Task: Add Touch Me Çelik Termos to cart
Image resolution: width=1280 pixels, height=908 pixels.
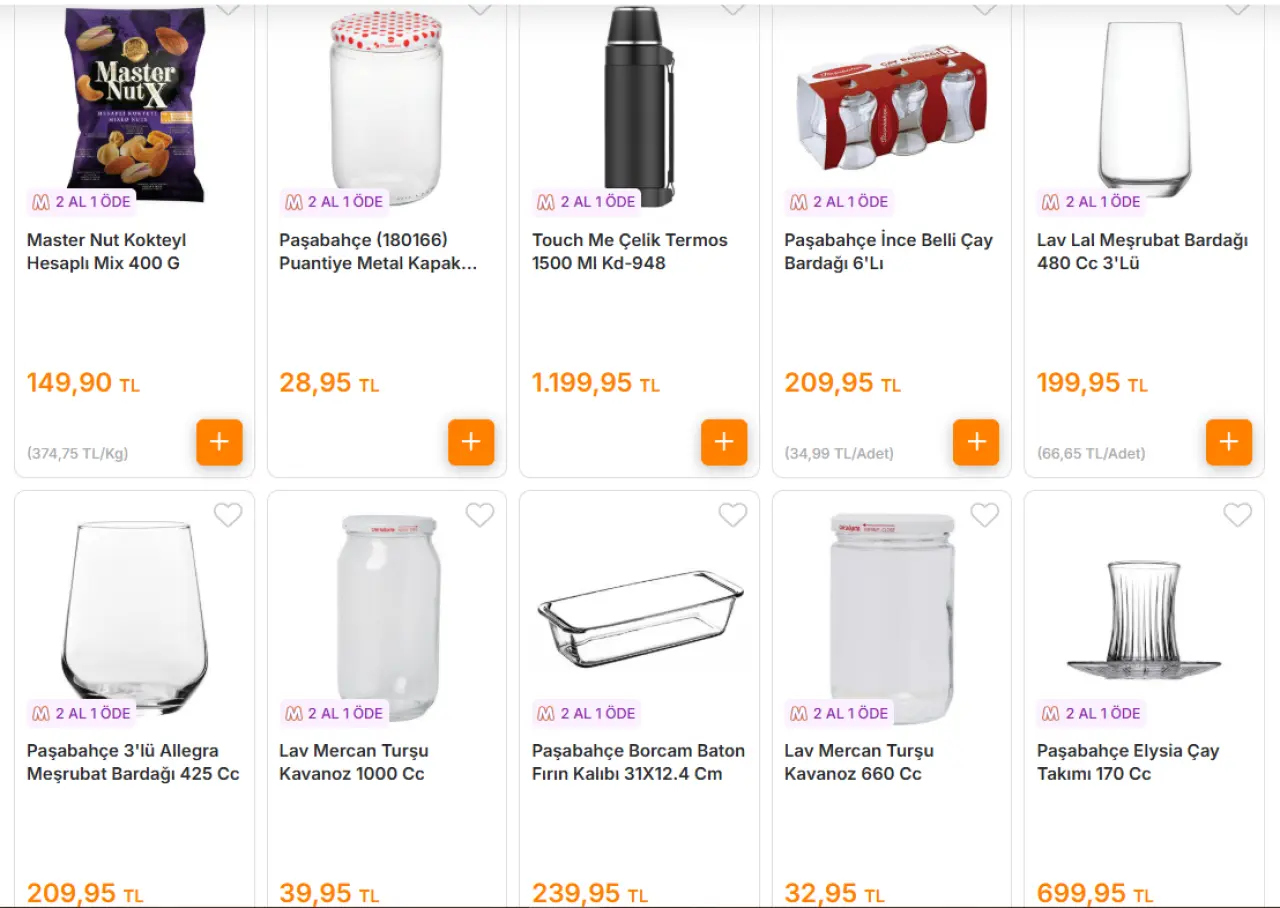Action: [724, 442]
